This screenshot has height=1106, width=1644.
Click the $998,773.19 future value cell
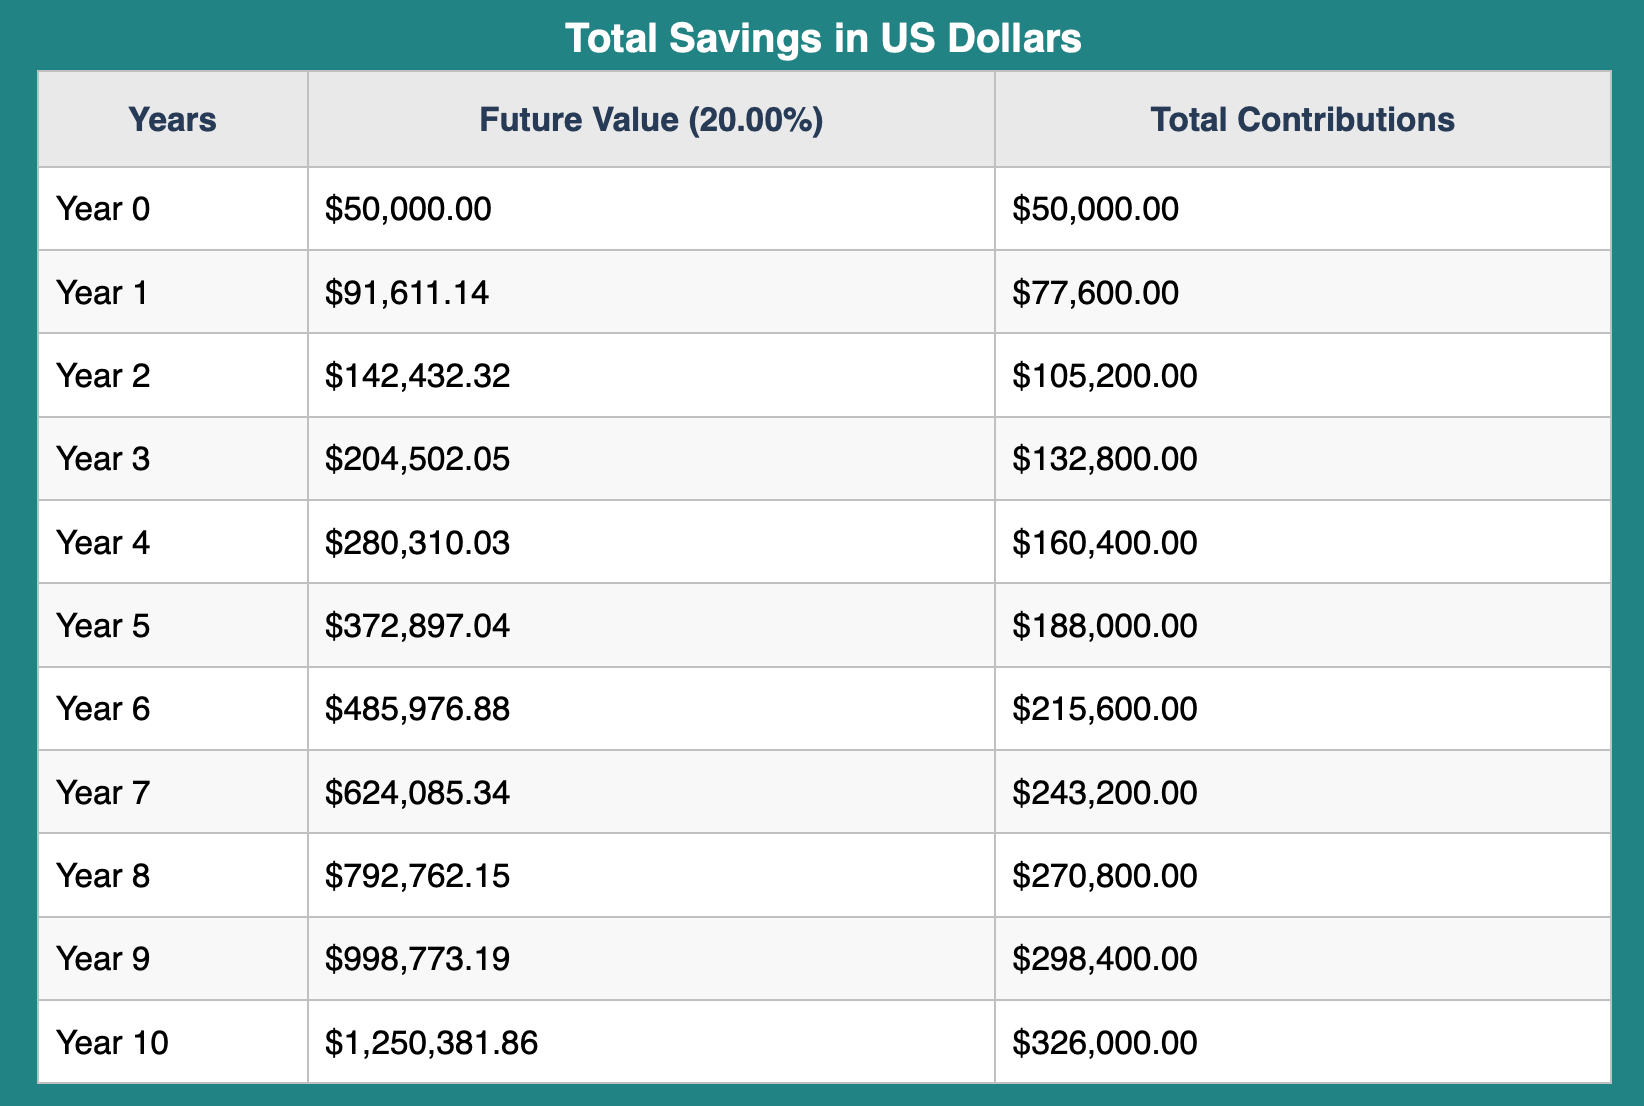tap(417, 959)
